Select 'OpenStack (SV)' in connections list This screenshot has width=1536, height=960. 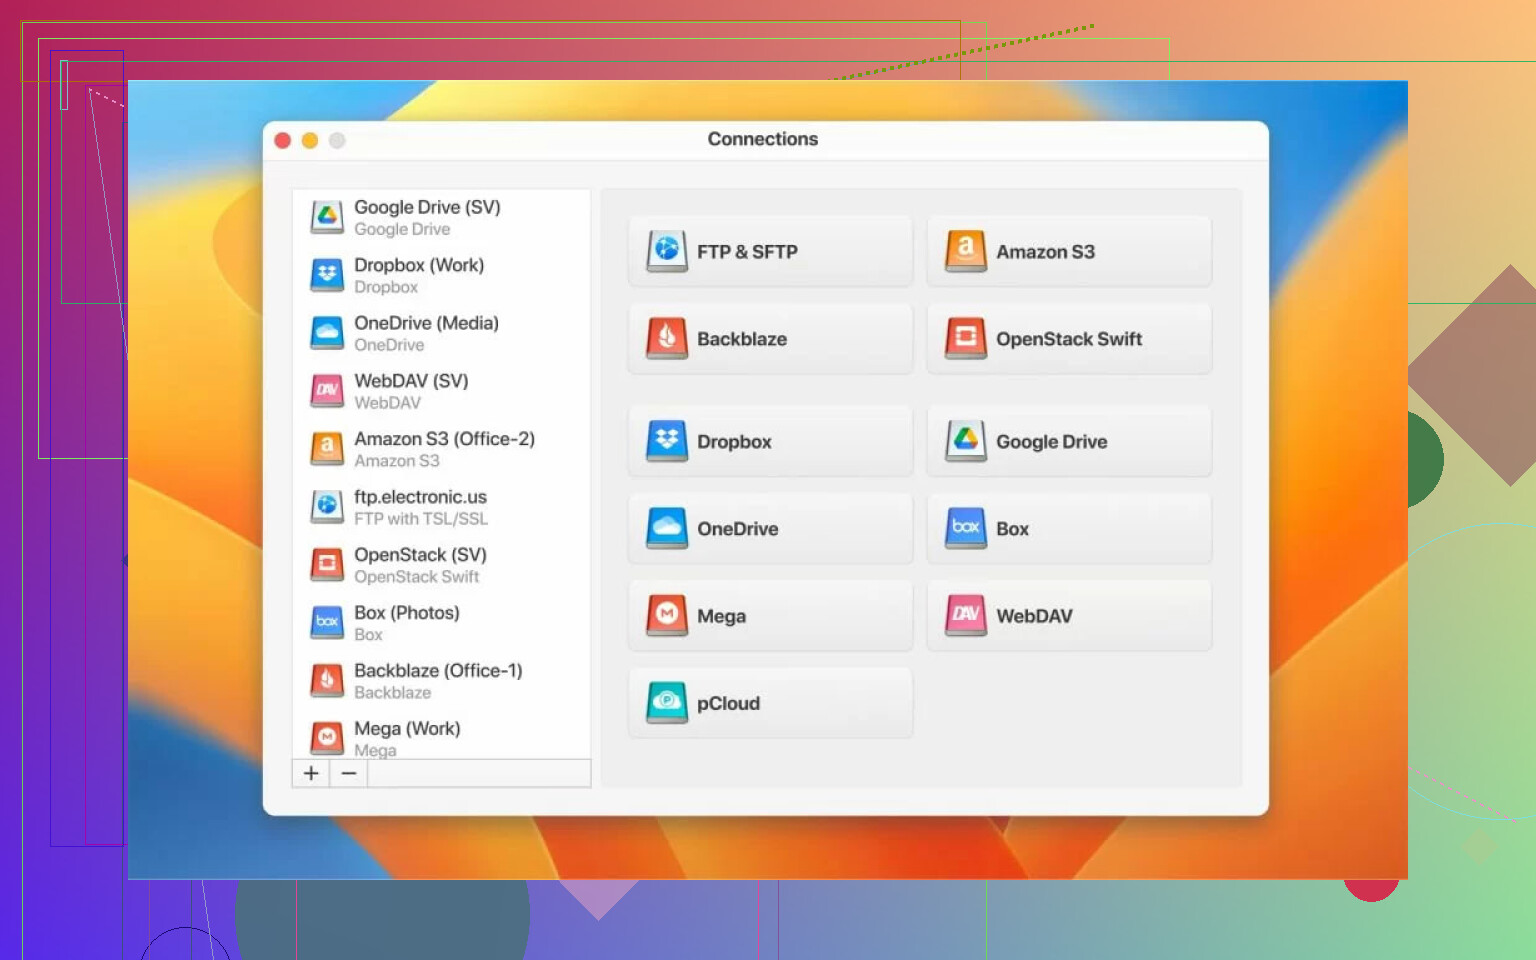point(441,565)
